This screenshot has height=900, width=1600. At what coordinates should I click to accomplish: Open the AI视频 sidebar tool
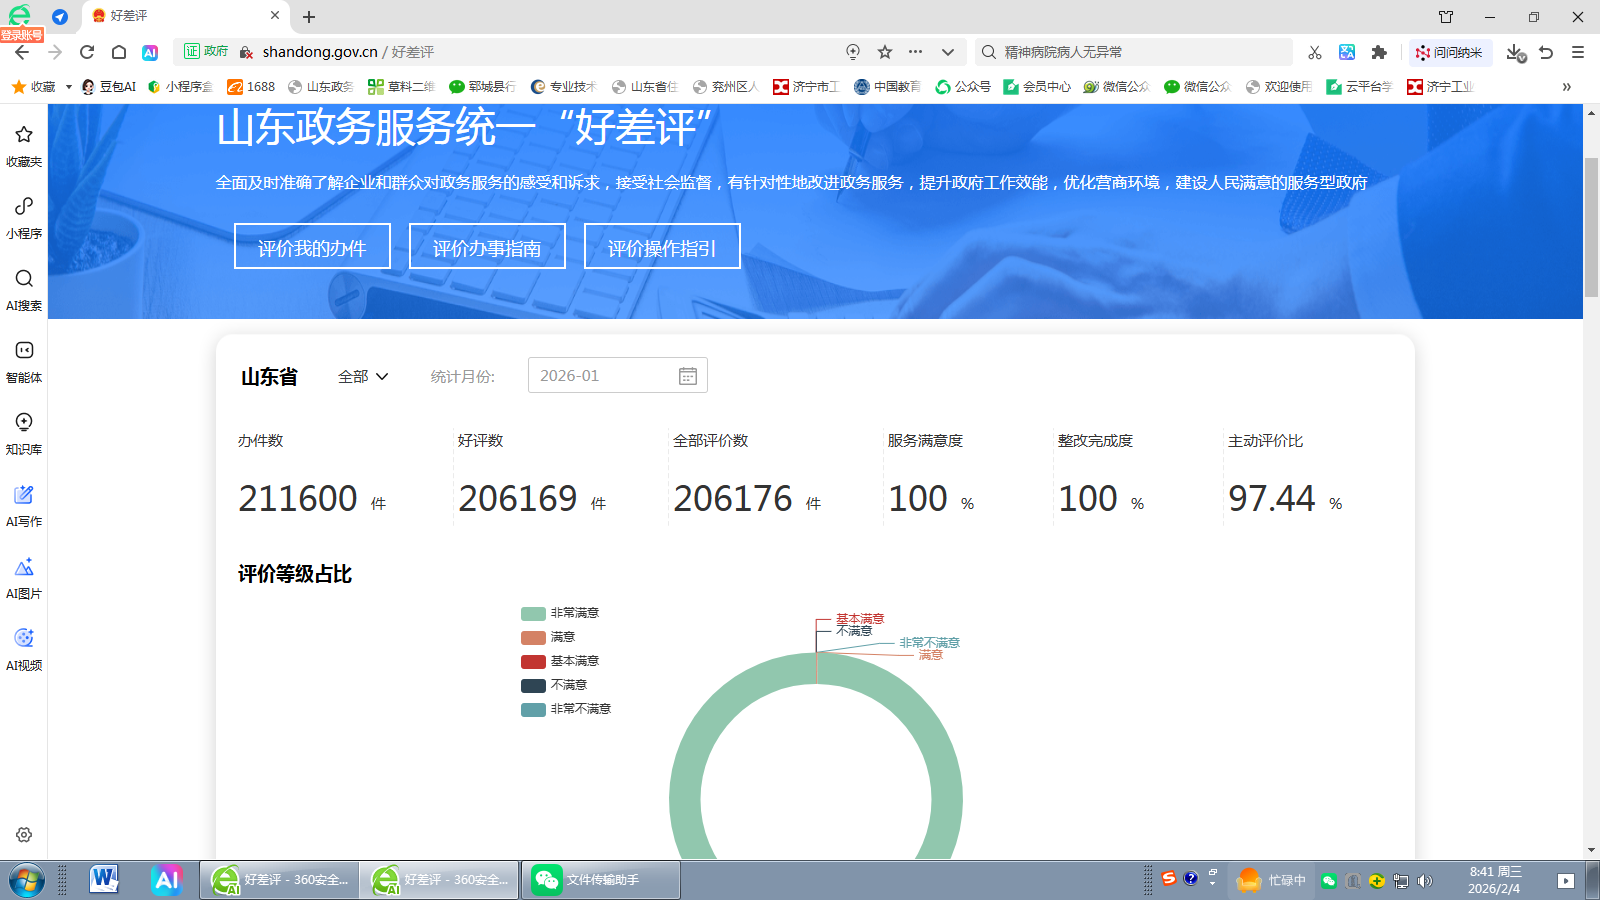coord(24,648)
